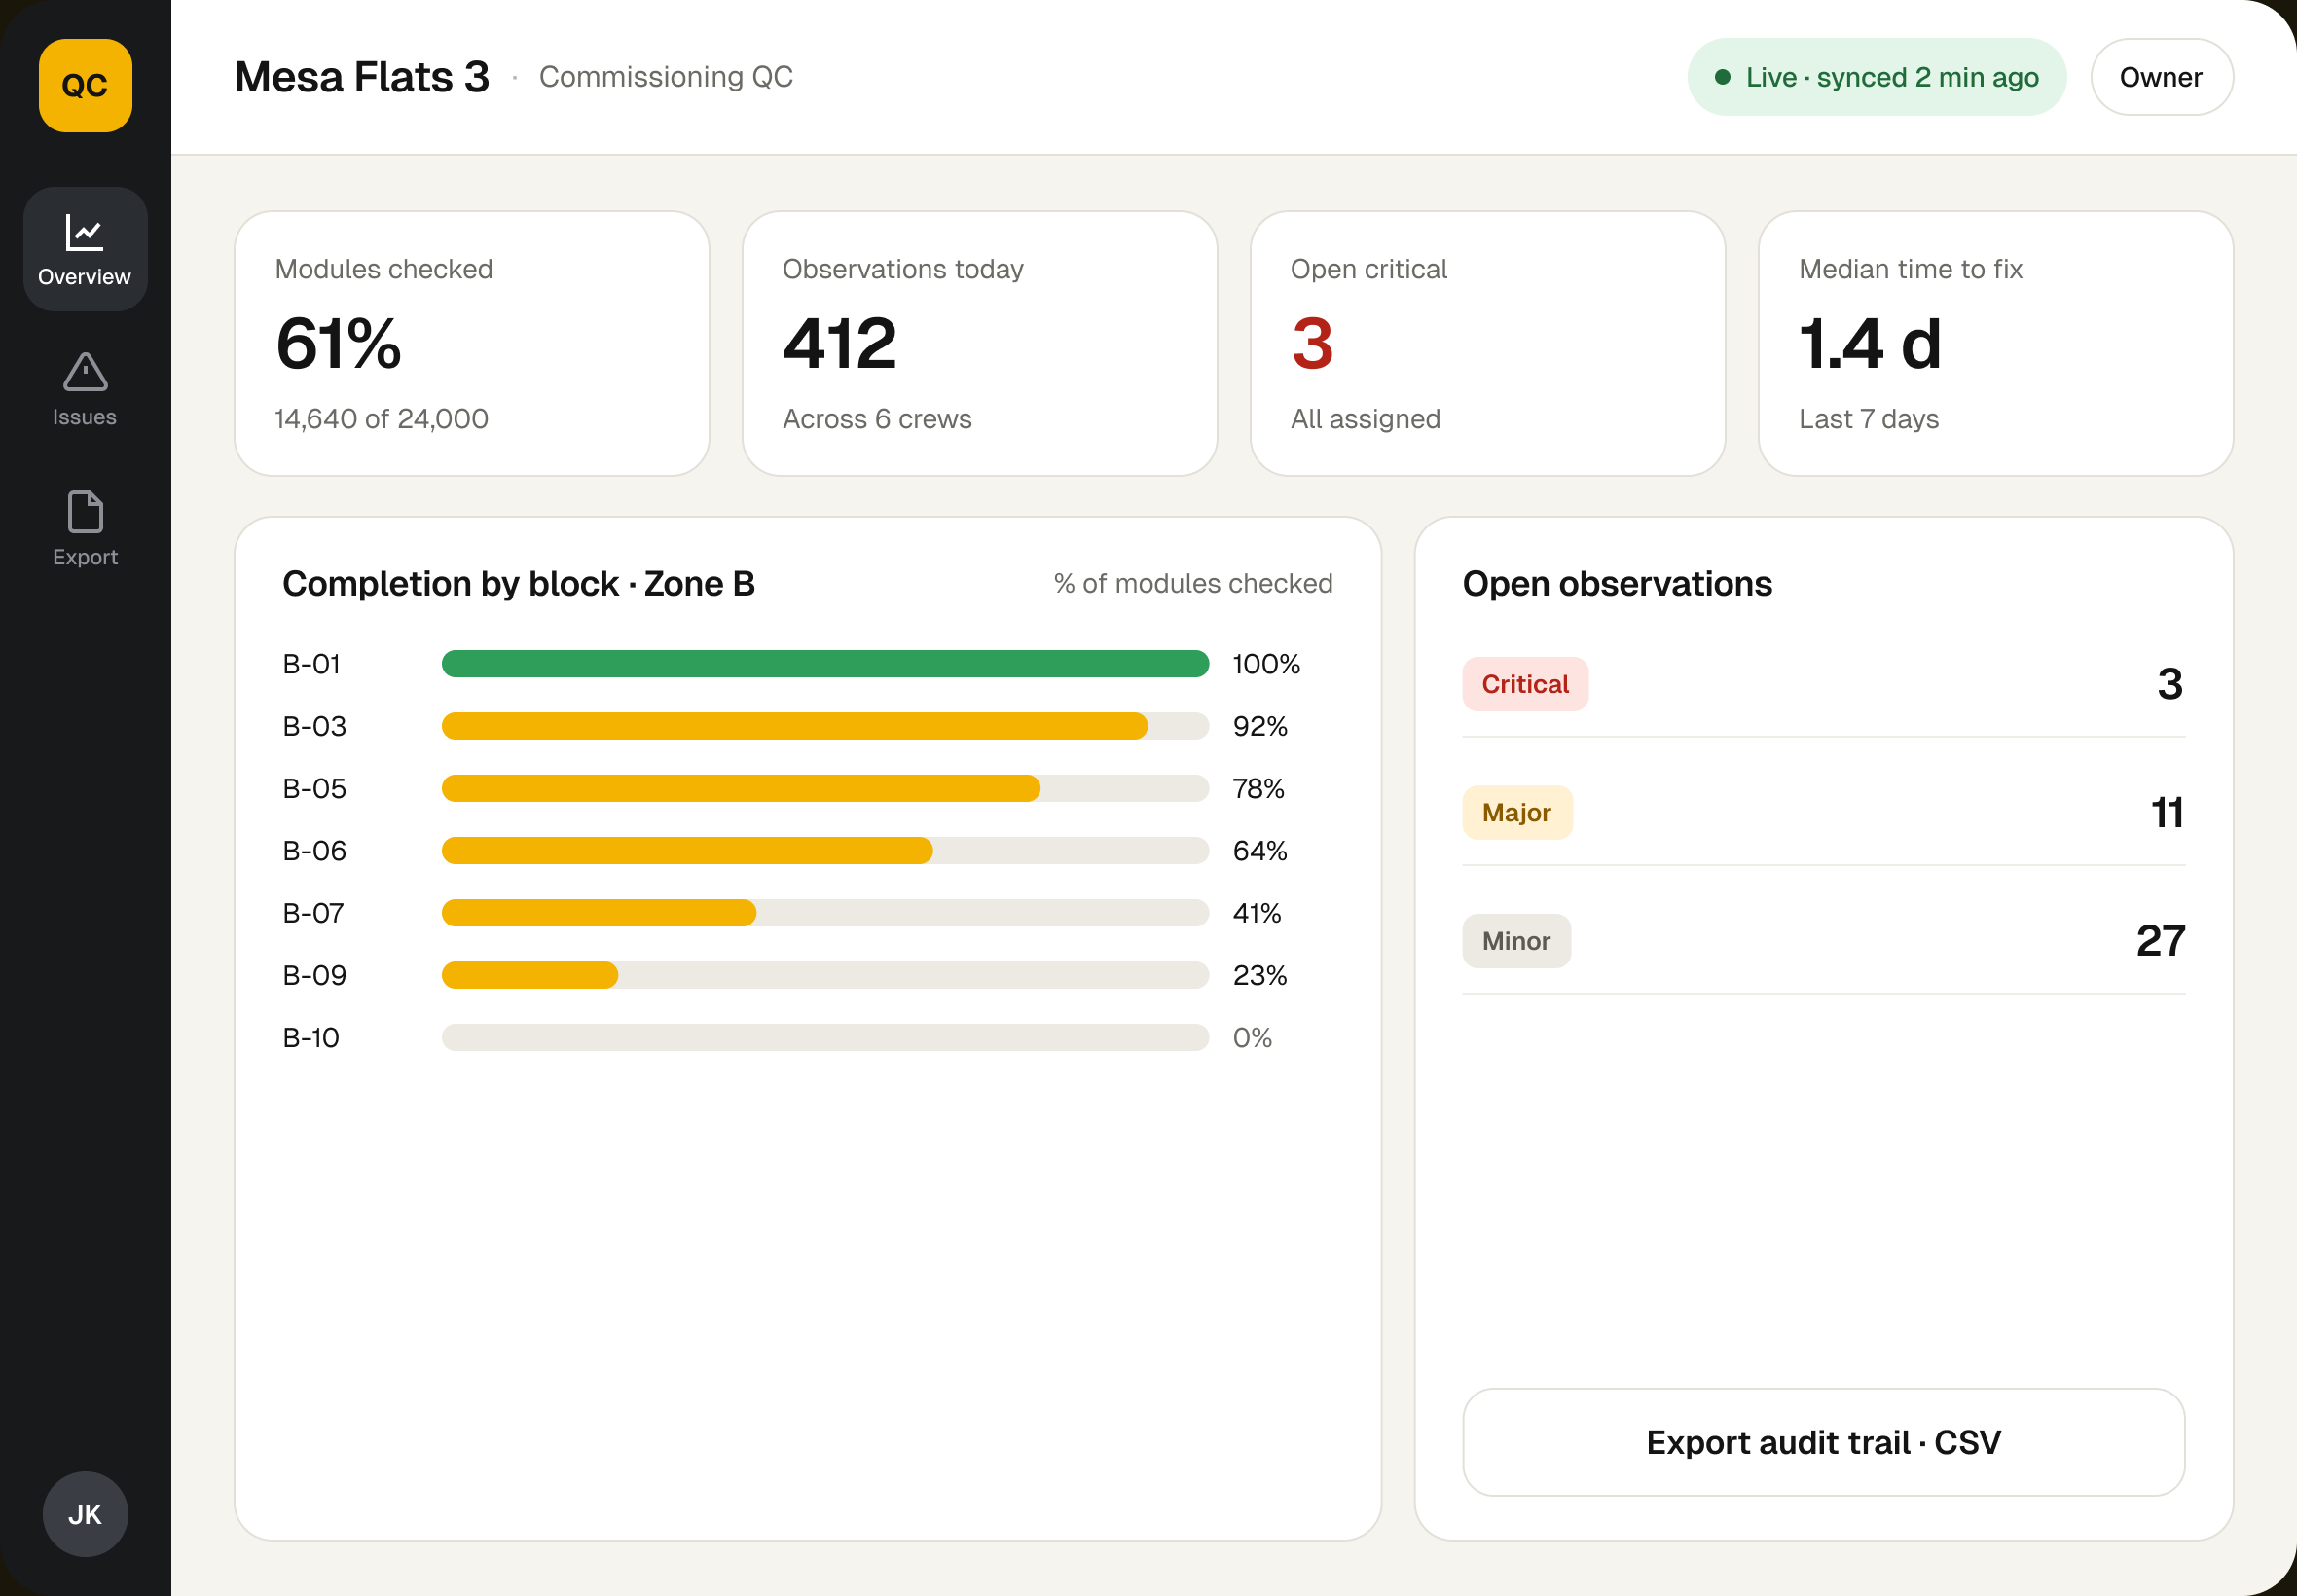Click the B-05 block label

pyautogui.click(x=314, y=788)
